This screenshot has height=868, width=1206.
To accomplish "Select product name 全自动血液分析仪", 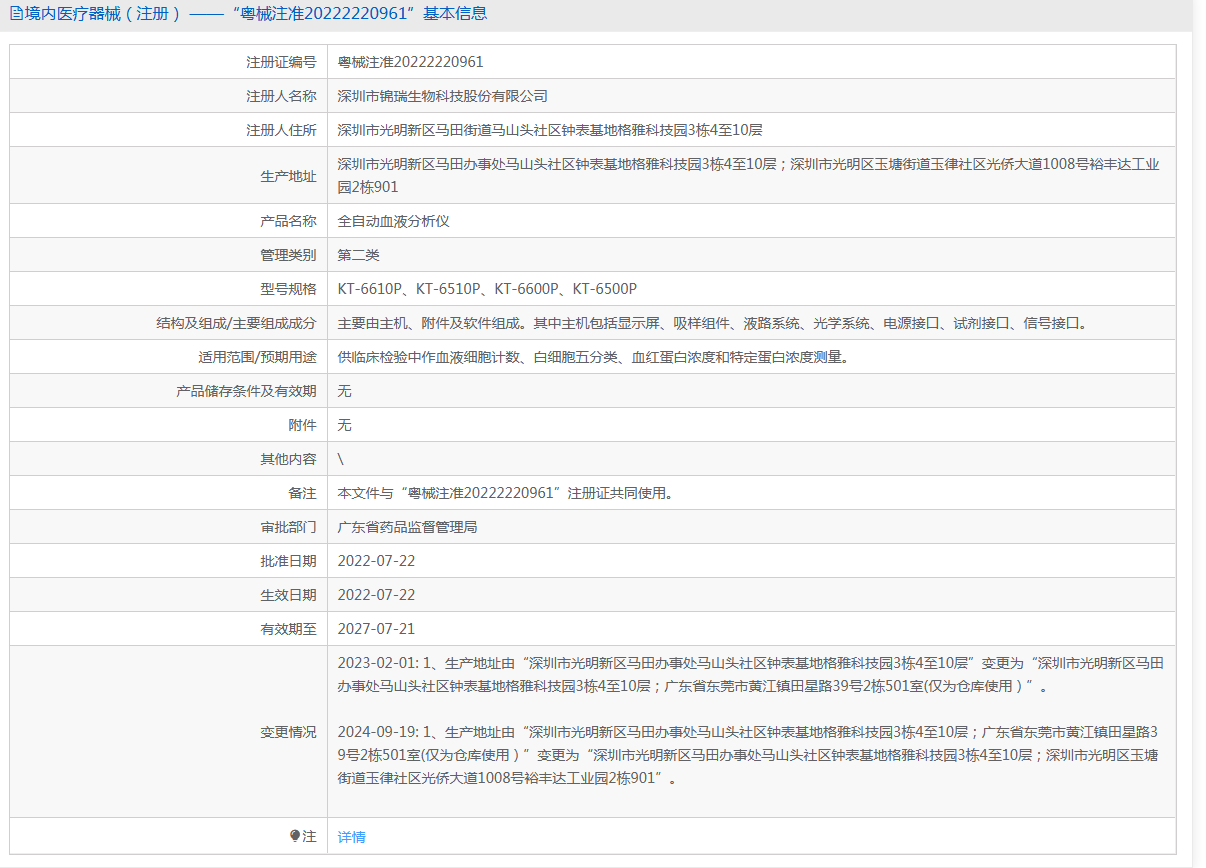I will point(394,221).
